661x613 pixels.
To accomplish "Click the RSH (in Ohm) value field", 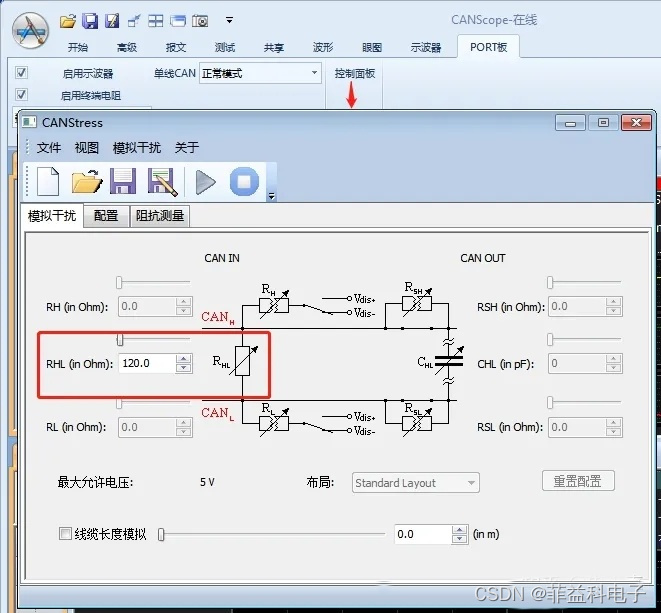I will point(578,306).
